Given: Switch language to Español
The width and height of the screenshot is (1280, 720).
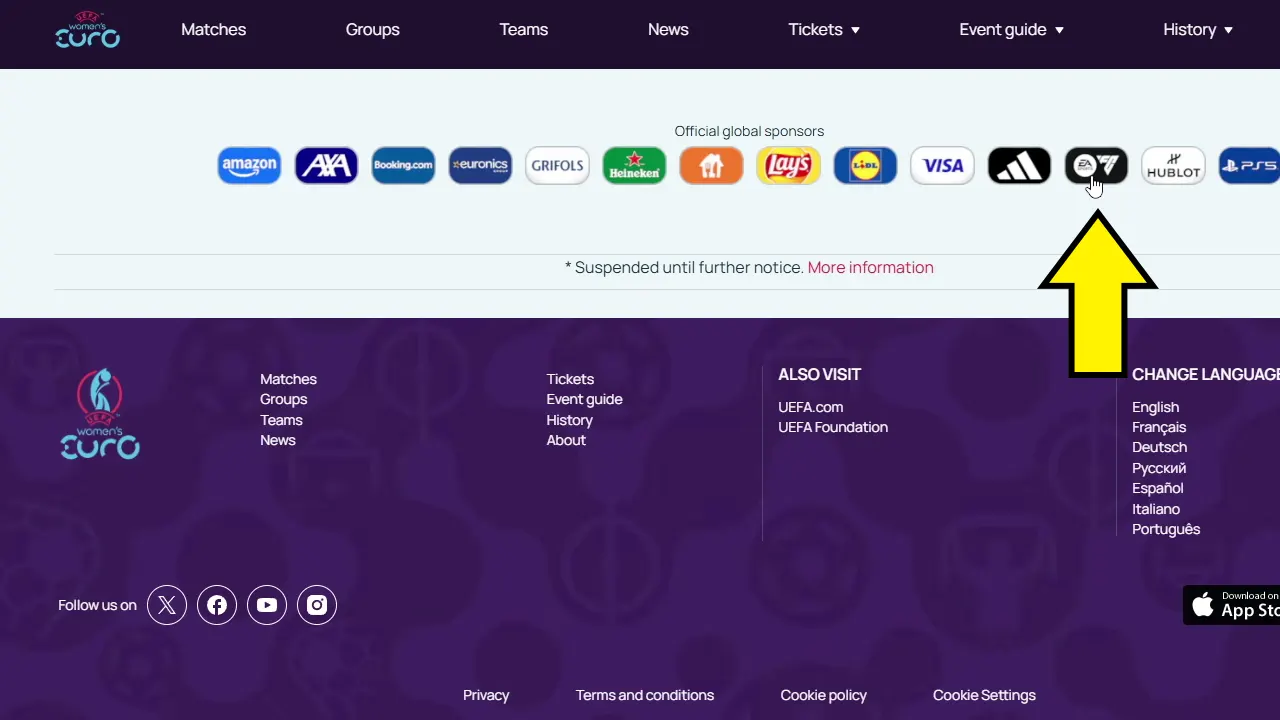Looking at the screenshot, I should point(1158,488).
